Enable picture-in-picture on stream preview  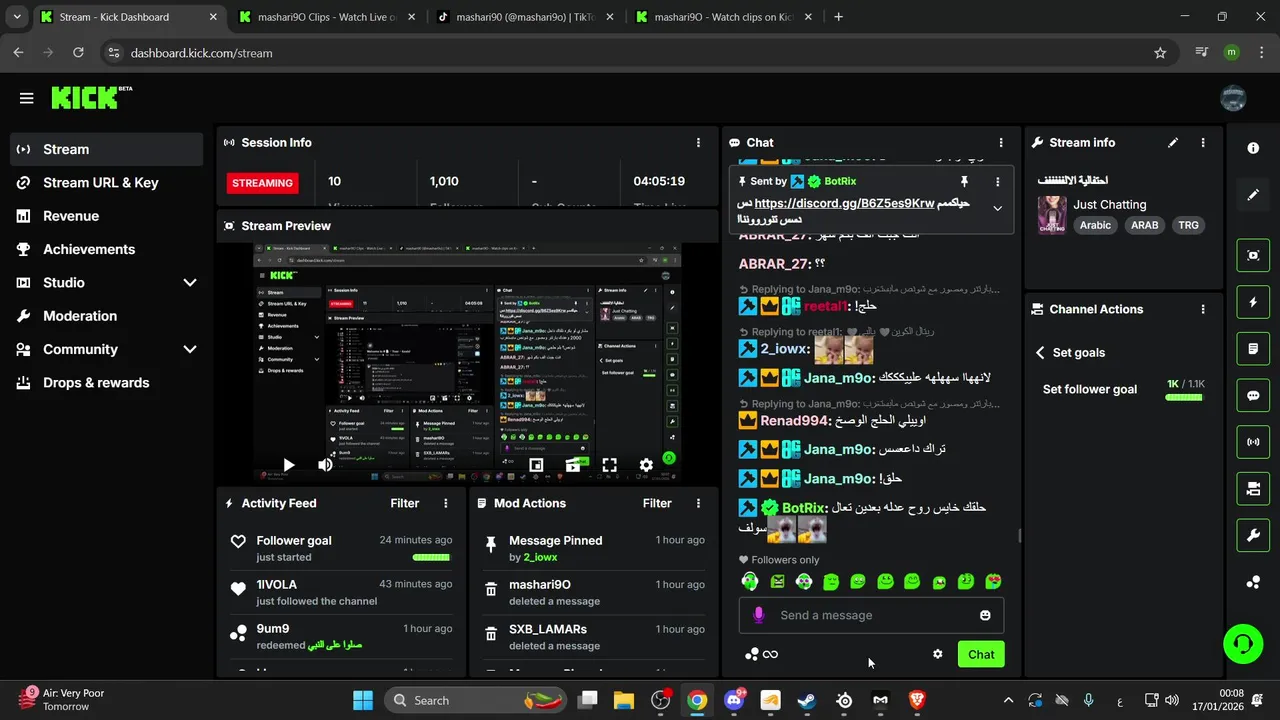(x=536, y=465)
